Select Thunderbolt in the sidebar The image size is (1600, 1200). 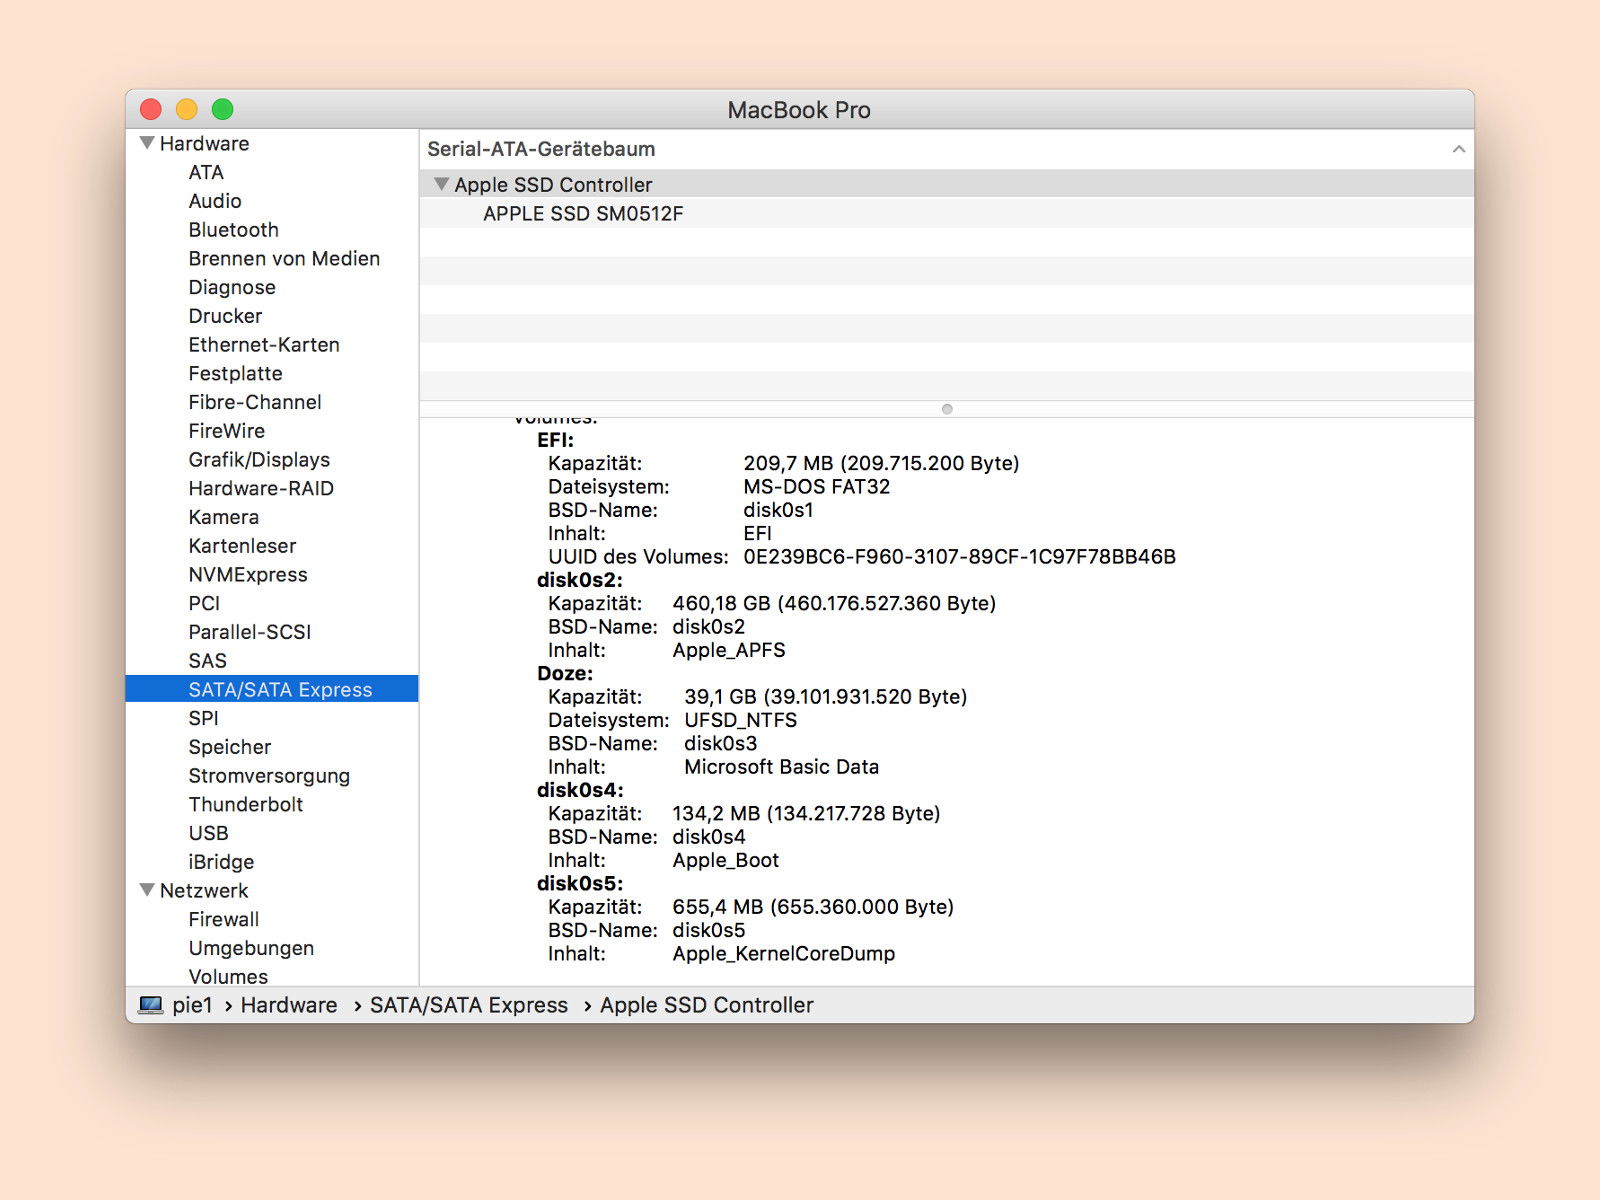[x=246, y=805]
